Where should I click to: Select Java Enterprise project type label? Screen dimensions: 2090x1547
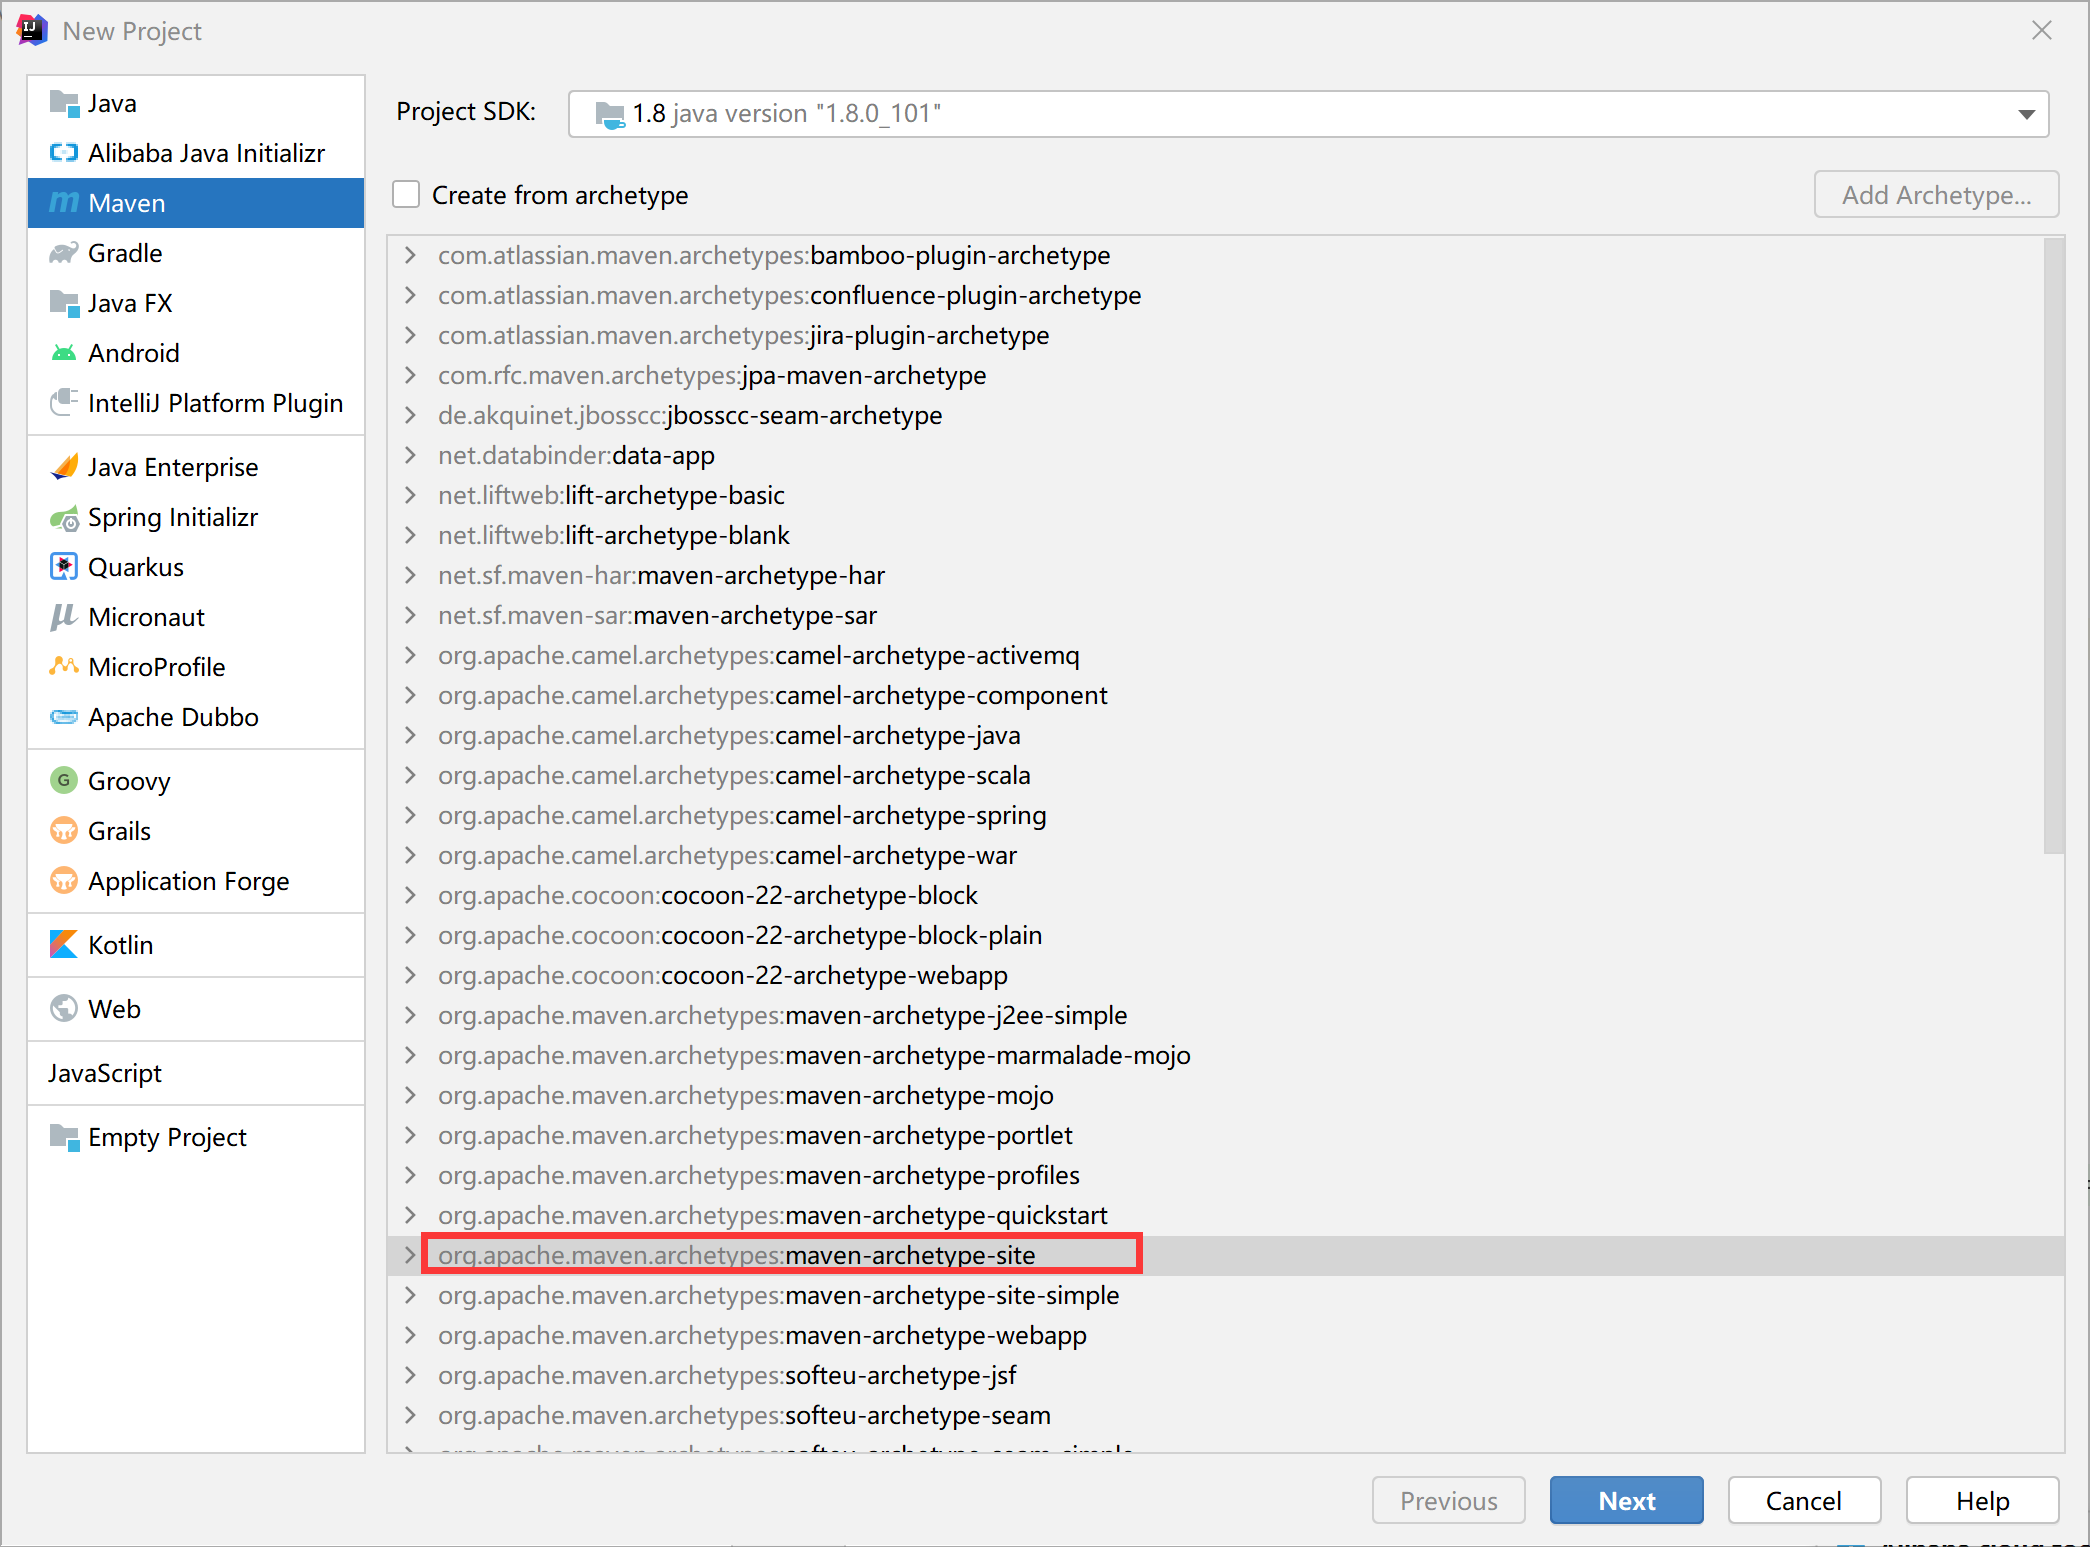point(173,467)
